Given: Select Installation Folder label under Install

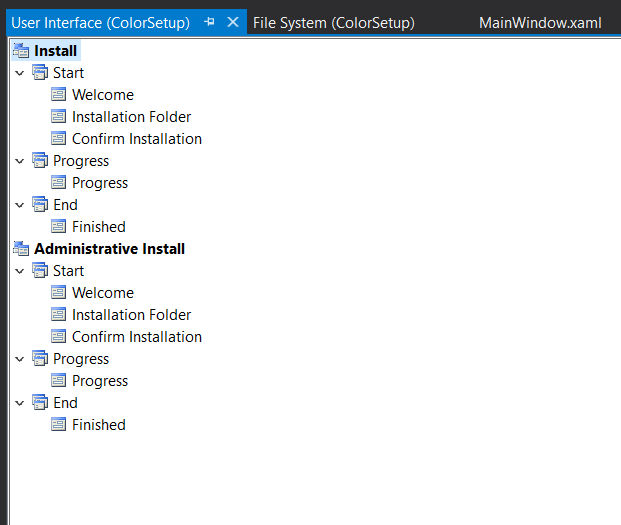Looking at the screenshot, I should (131, 117).
